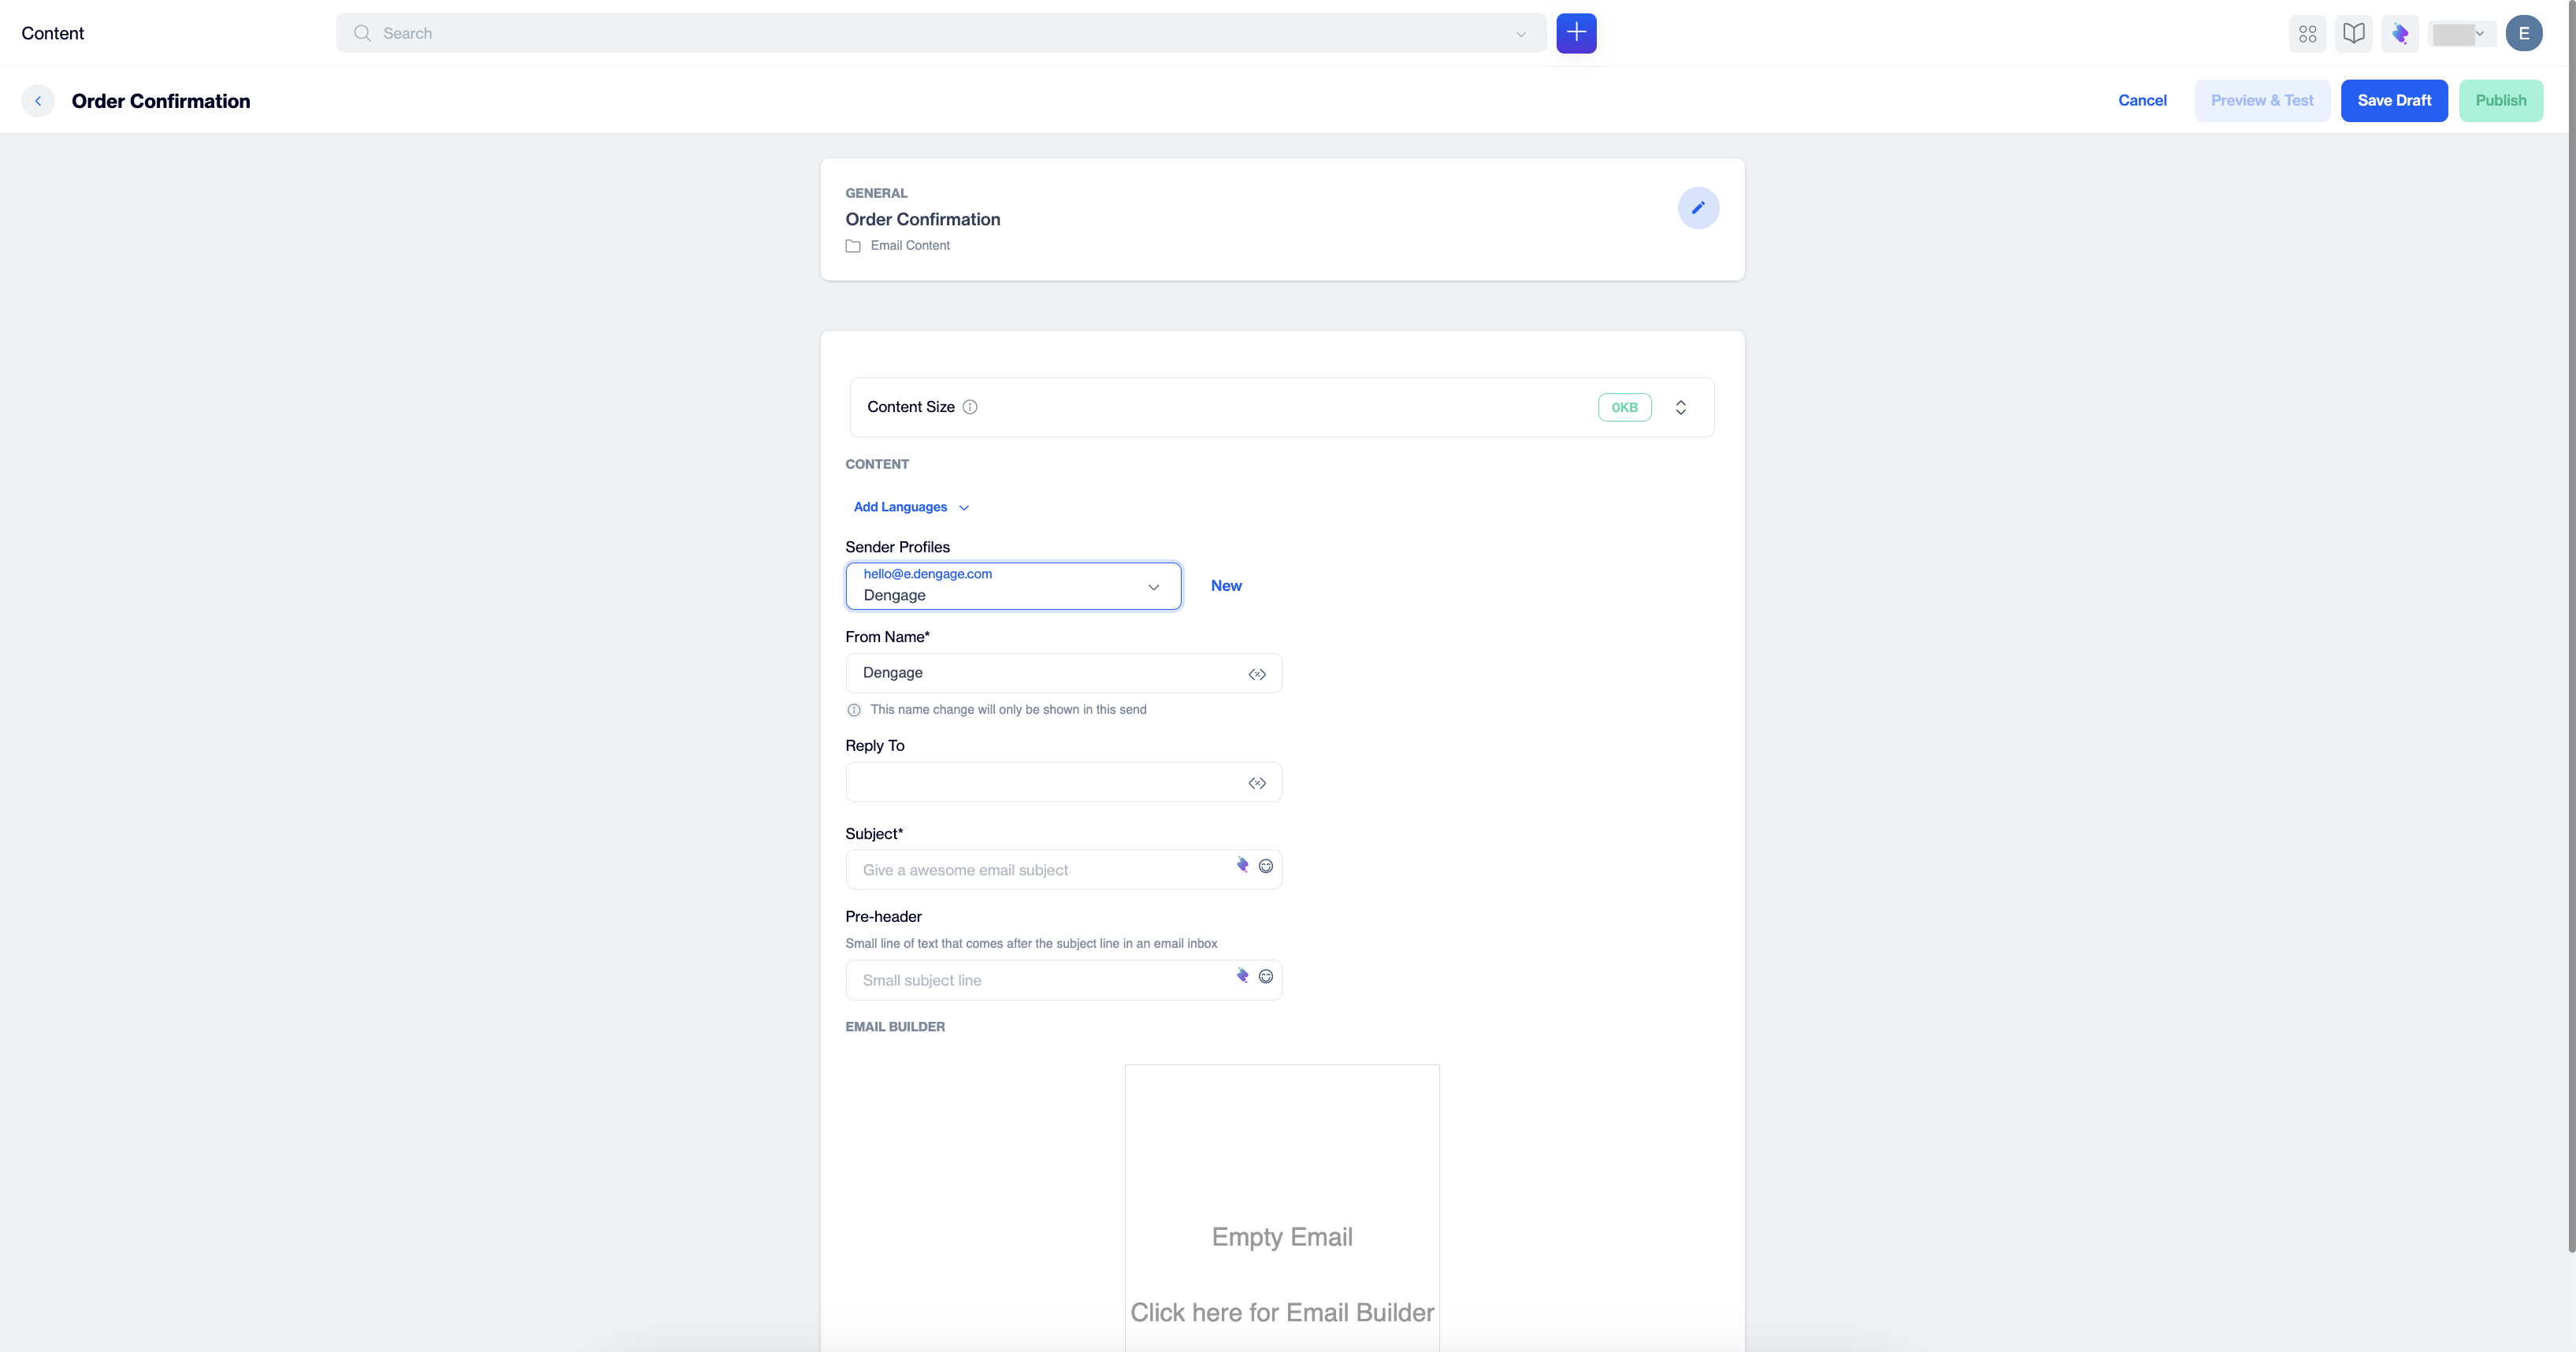The height and width of the screenshot is (1352, 2576).
Task: Focus the Search input field
Action: point(940,33)
